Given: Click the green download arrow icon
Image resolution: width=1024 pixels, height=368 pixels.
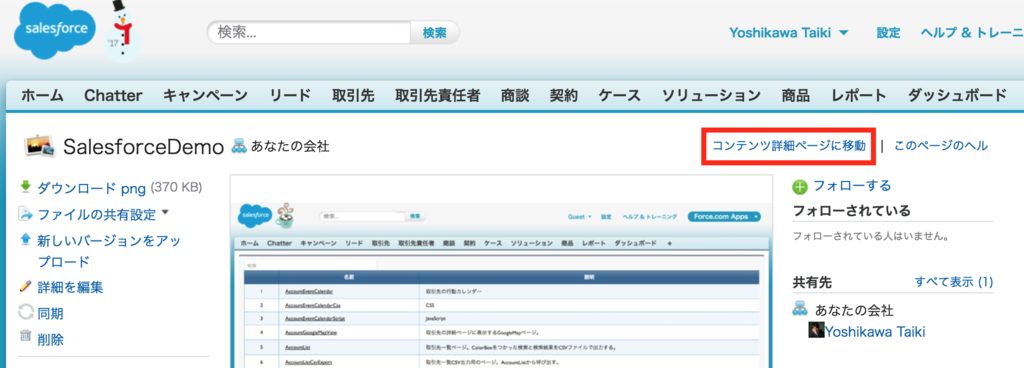Looking at the screenshot, I should coord(26,187).
